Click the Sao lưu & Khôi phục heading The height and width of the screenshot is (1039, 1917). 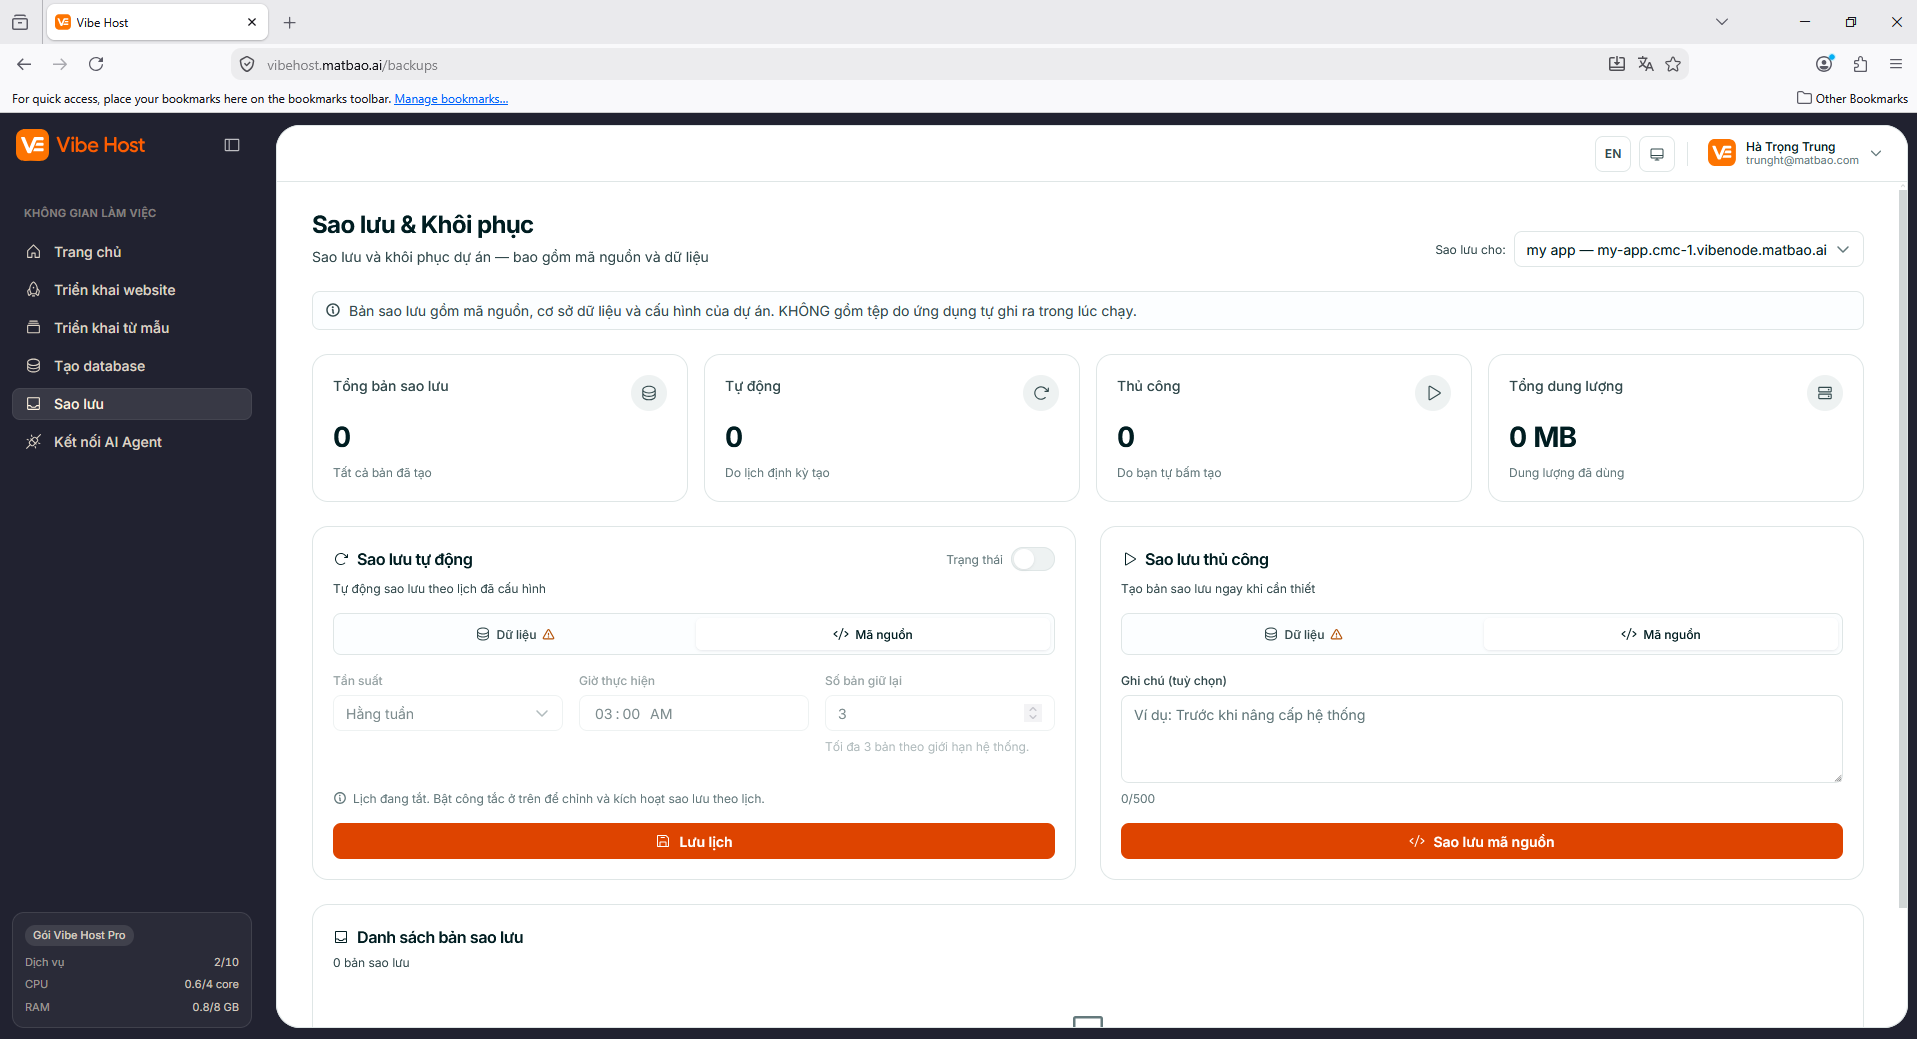pyautogui.click(x=423, y=225)
